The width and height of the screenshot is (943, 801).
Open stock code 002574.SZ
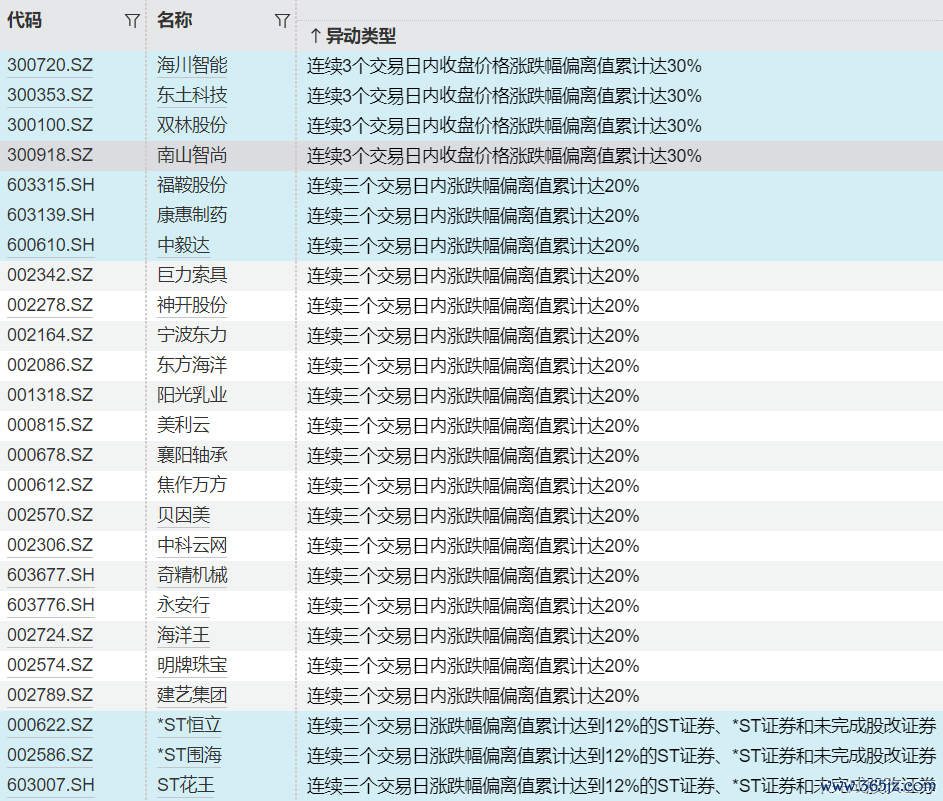[x=50, y=665]
